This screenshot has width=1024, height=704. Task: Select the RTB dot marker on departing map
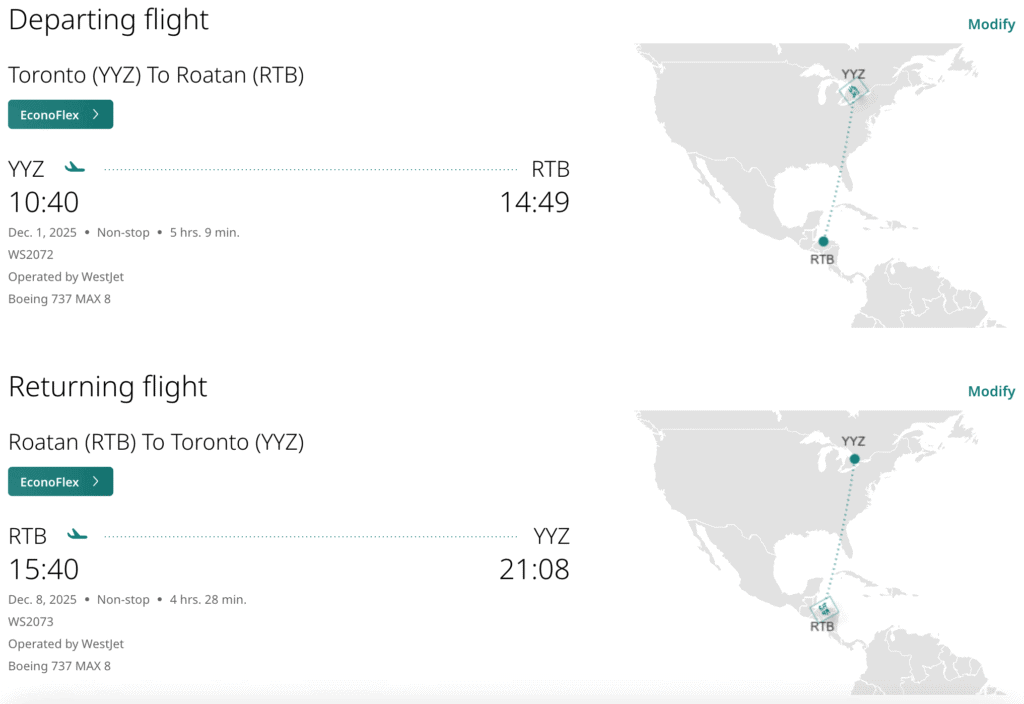pyautogui.click(x=823, y=241)
